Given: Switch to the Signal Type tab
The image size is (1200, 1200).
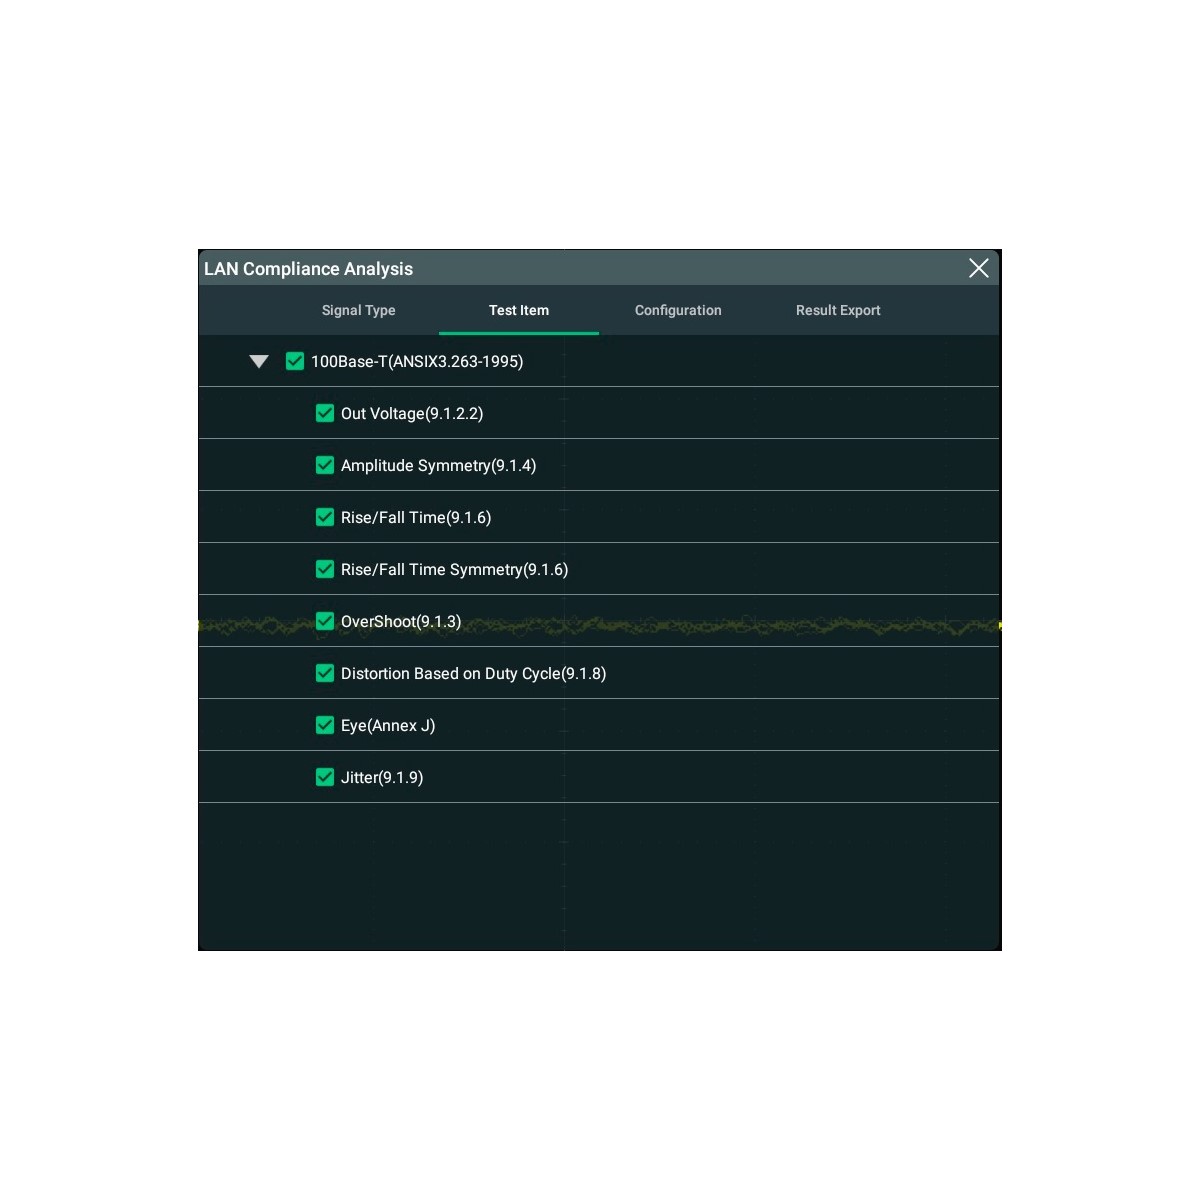Looking at the screenshot, I should [358, 311].
